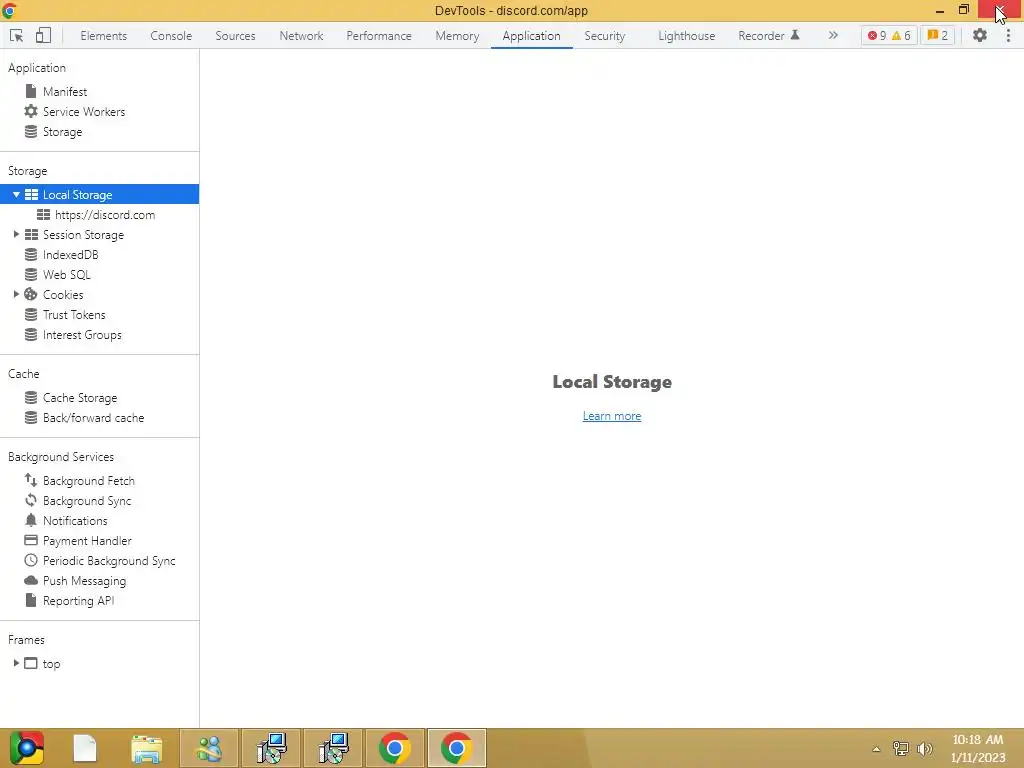Click the Service Workers gear icon
The width and height of the screenshot is (1024, 768).
(x=31, y=111)
